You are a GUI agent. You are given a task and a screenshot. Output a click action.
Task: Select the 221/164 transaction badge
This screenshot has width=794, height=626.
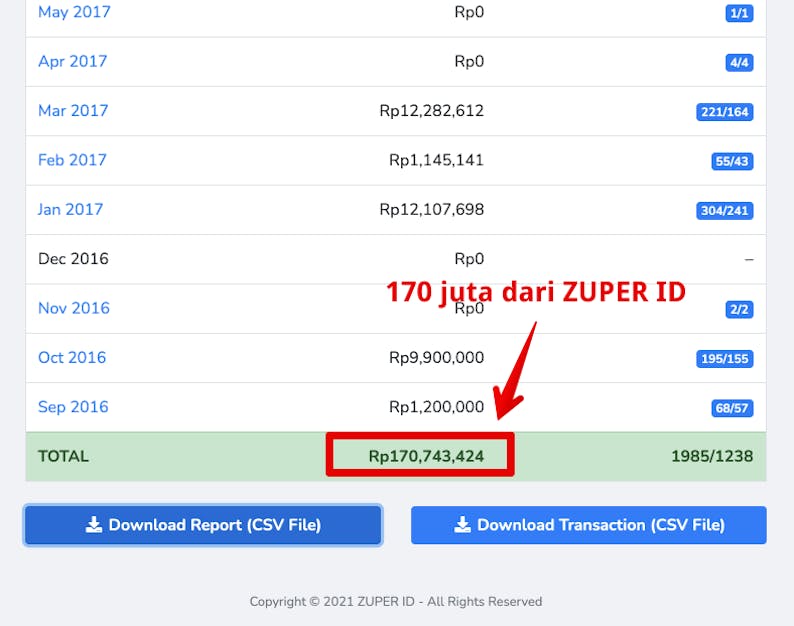tap(725, 112)
